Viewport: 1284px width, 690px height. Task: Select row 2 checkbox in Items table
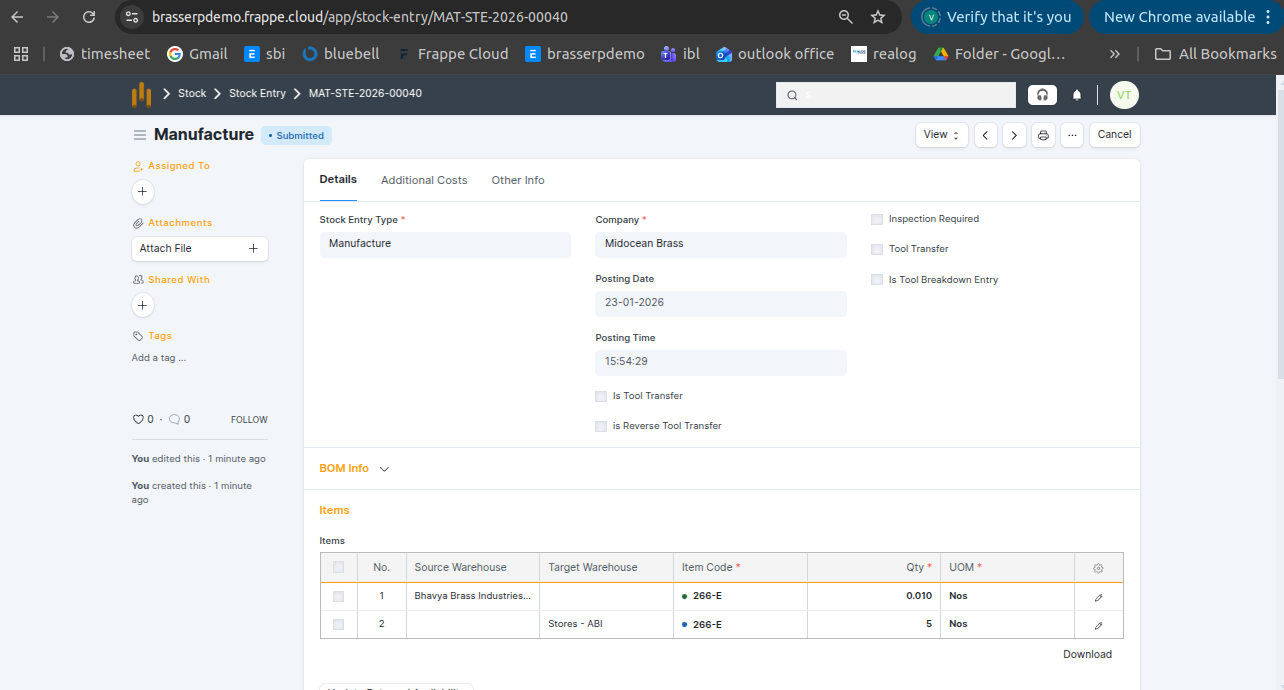pyautogui.click(x=338, y=624)
